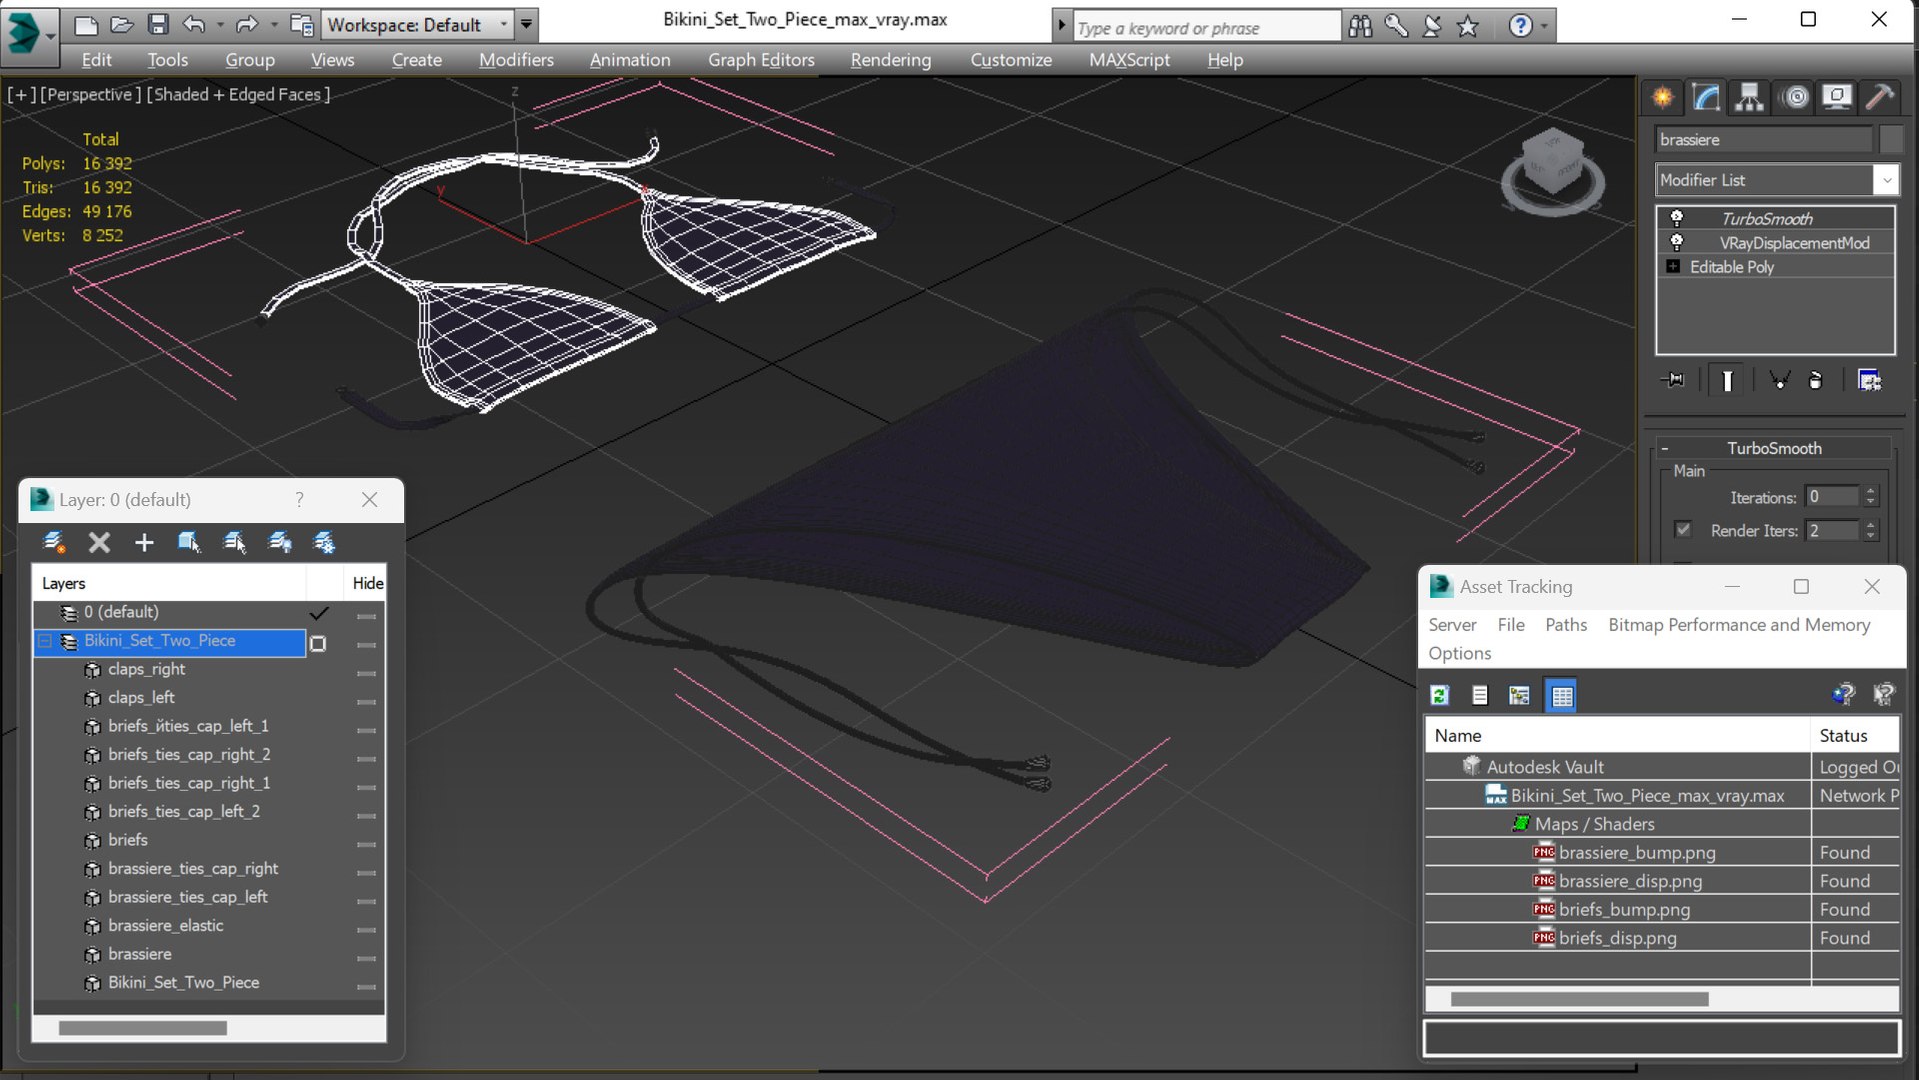Image resolution: width=1919 pixels, height=1080 pixels.
Task: Click the Save File icon
Action: click(x=158, y=24)
